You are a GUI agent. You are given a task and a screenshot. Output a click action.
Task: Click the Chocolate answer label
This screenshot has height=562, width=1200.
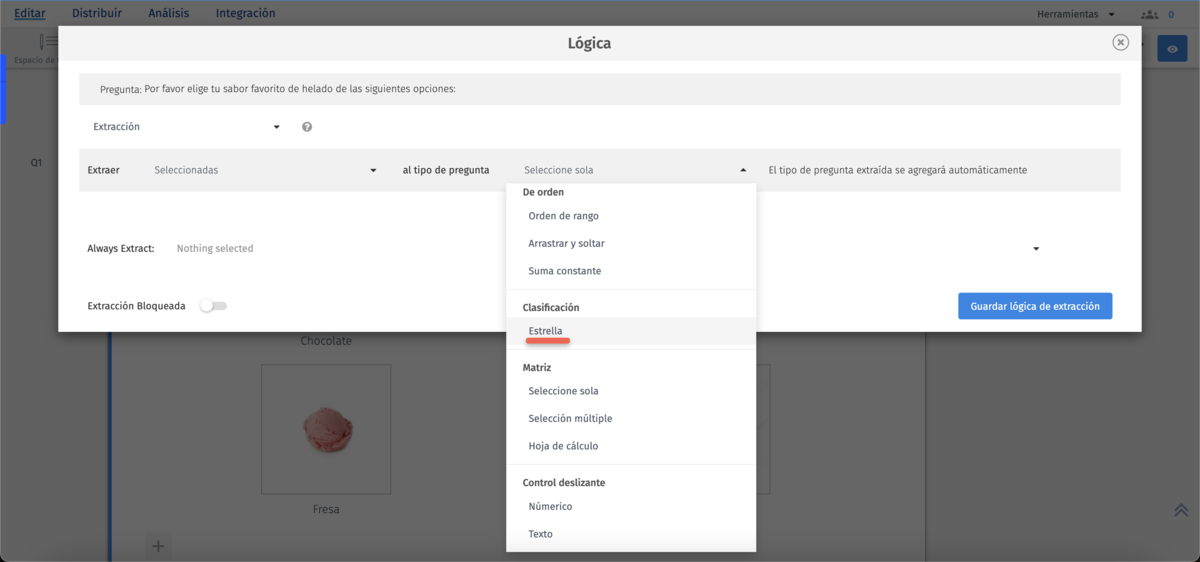click(x=326, y=341)
